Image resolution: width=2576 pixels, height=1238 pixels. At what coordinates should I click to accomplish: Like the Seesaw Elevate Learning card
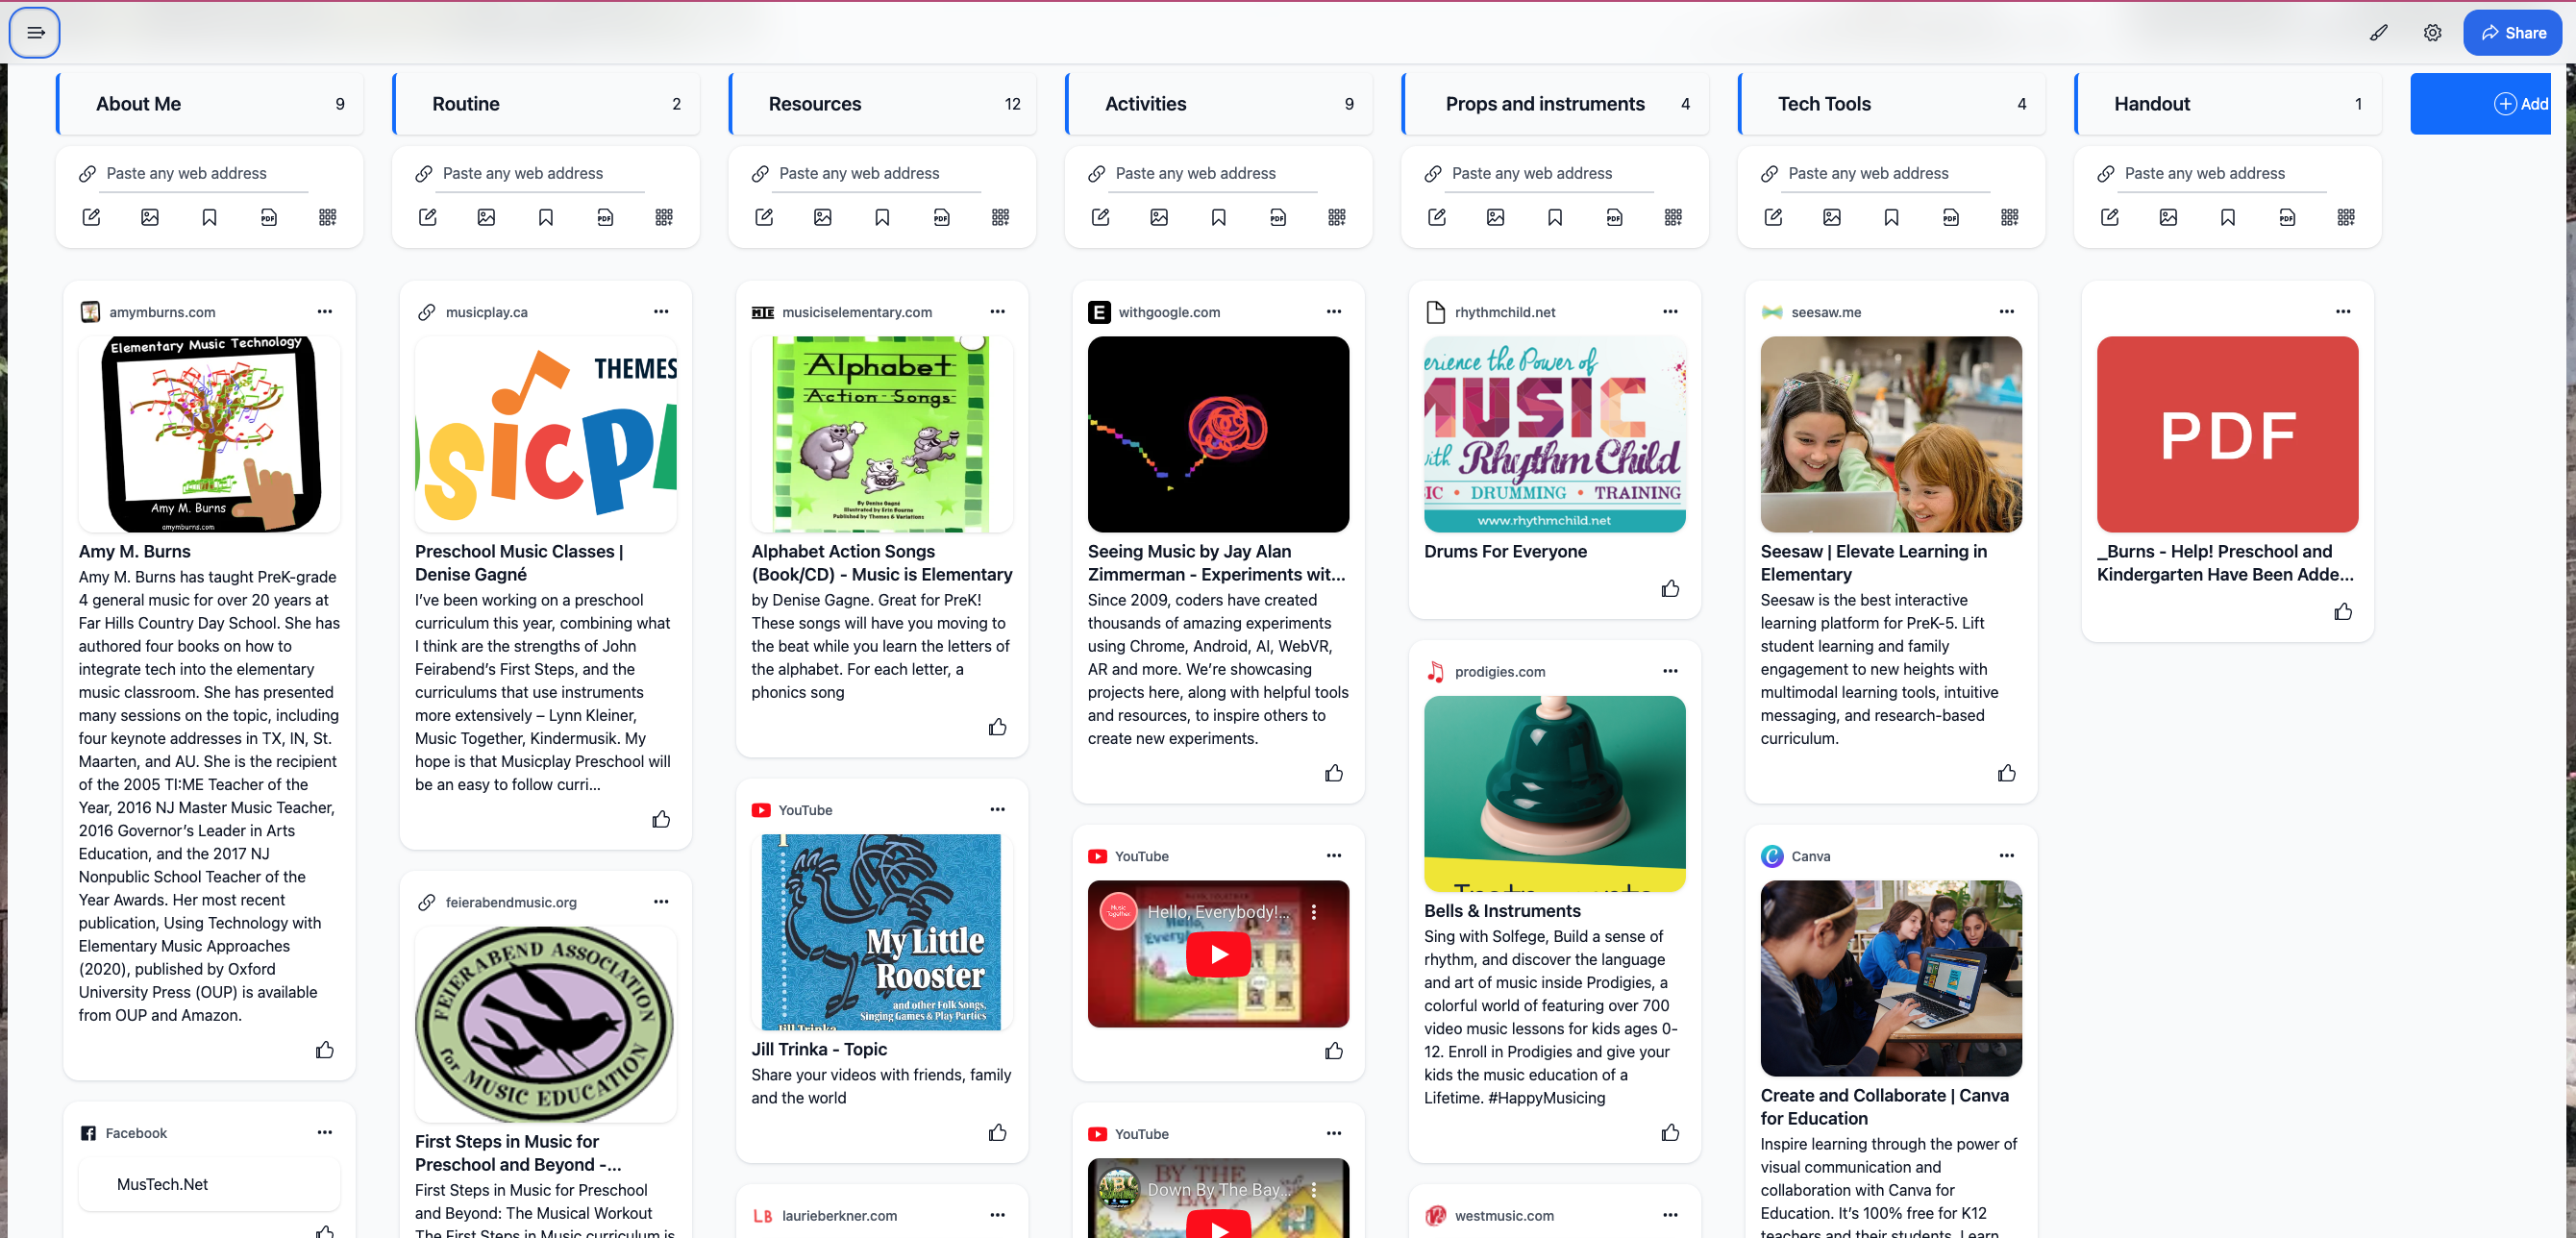[2007, 773]
